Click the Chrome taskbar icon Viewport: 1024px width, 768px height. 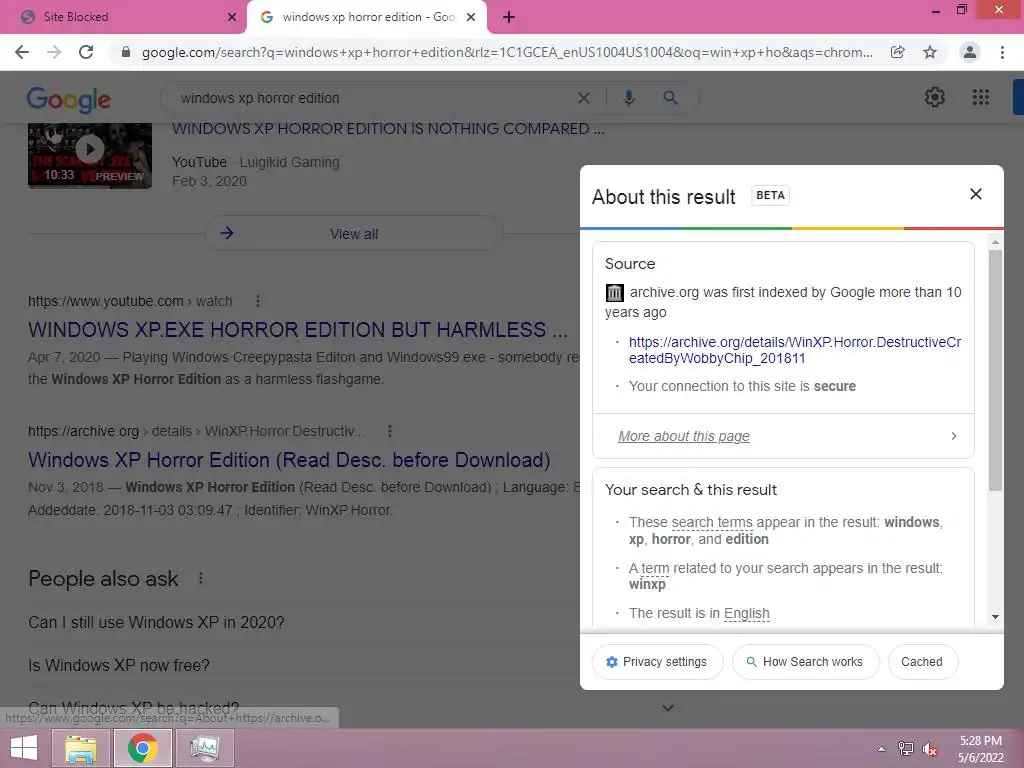pyautogui.click(x=142, y=748)
